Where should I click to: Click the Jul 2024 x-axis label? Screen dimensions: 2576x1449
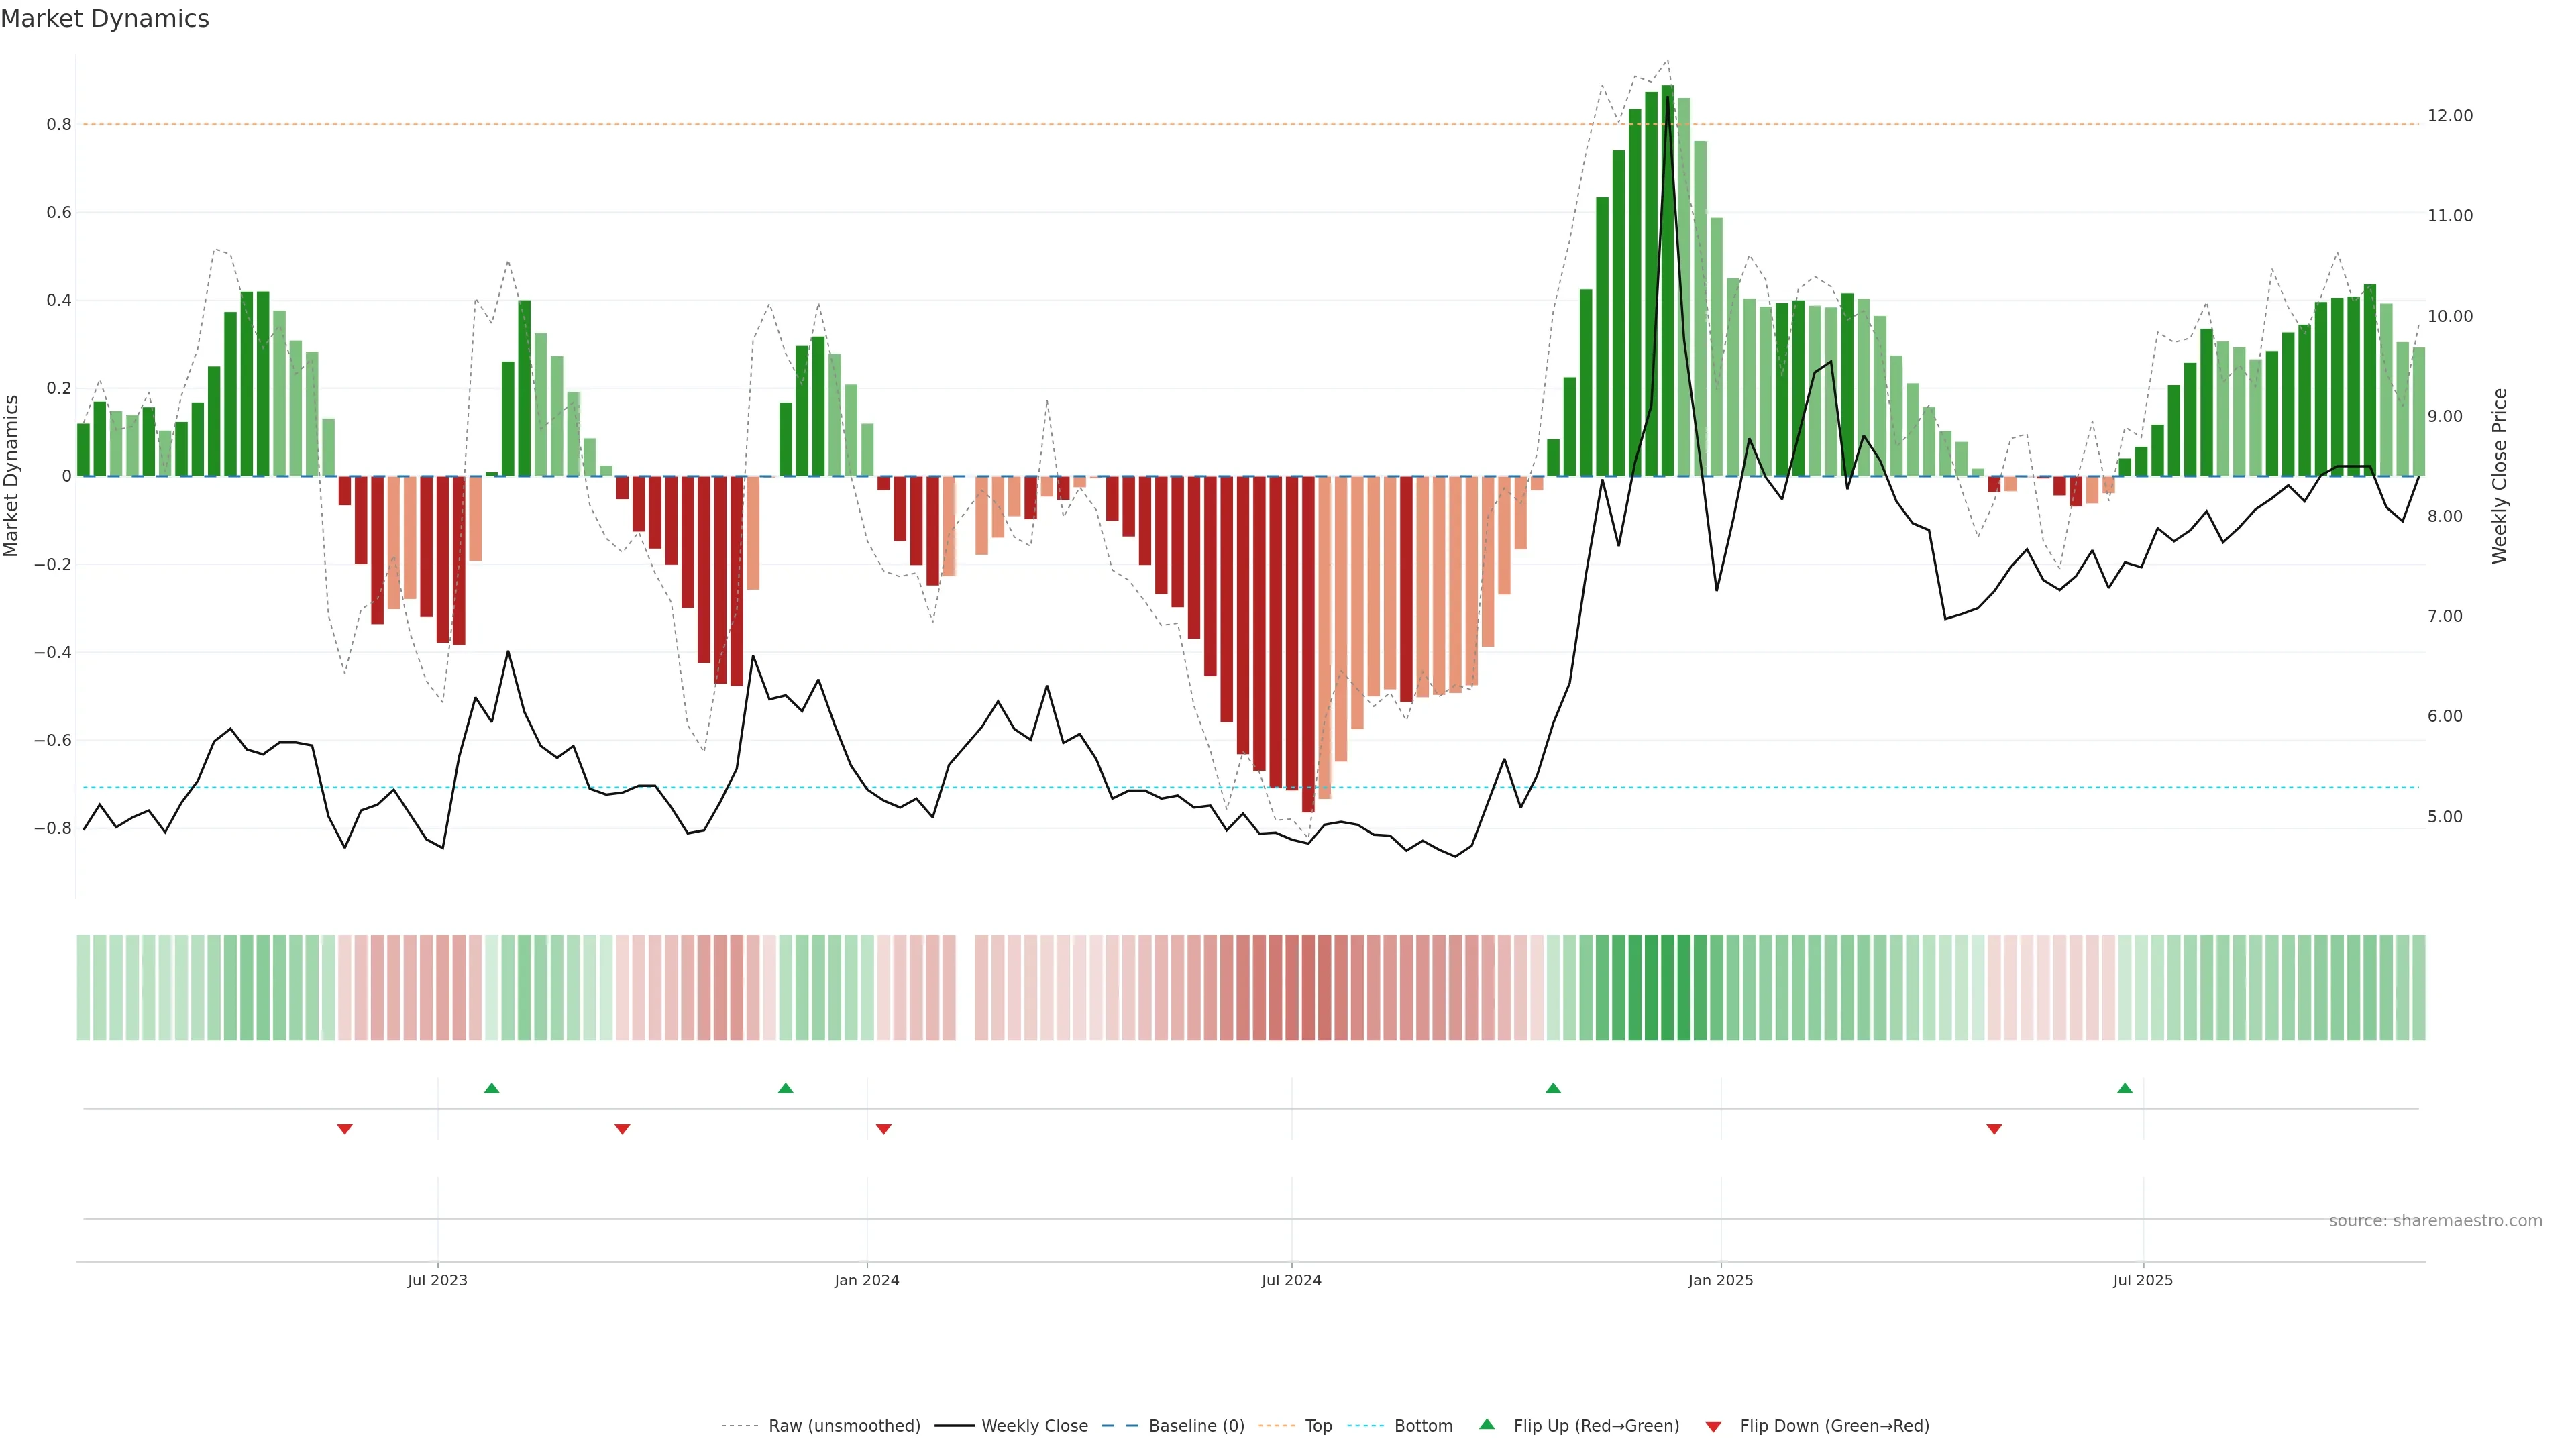pyautogui.click(x=1291, y=1281)
